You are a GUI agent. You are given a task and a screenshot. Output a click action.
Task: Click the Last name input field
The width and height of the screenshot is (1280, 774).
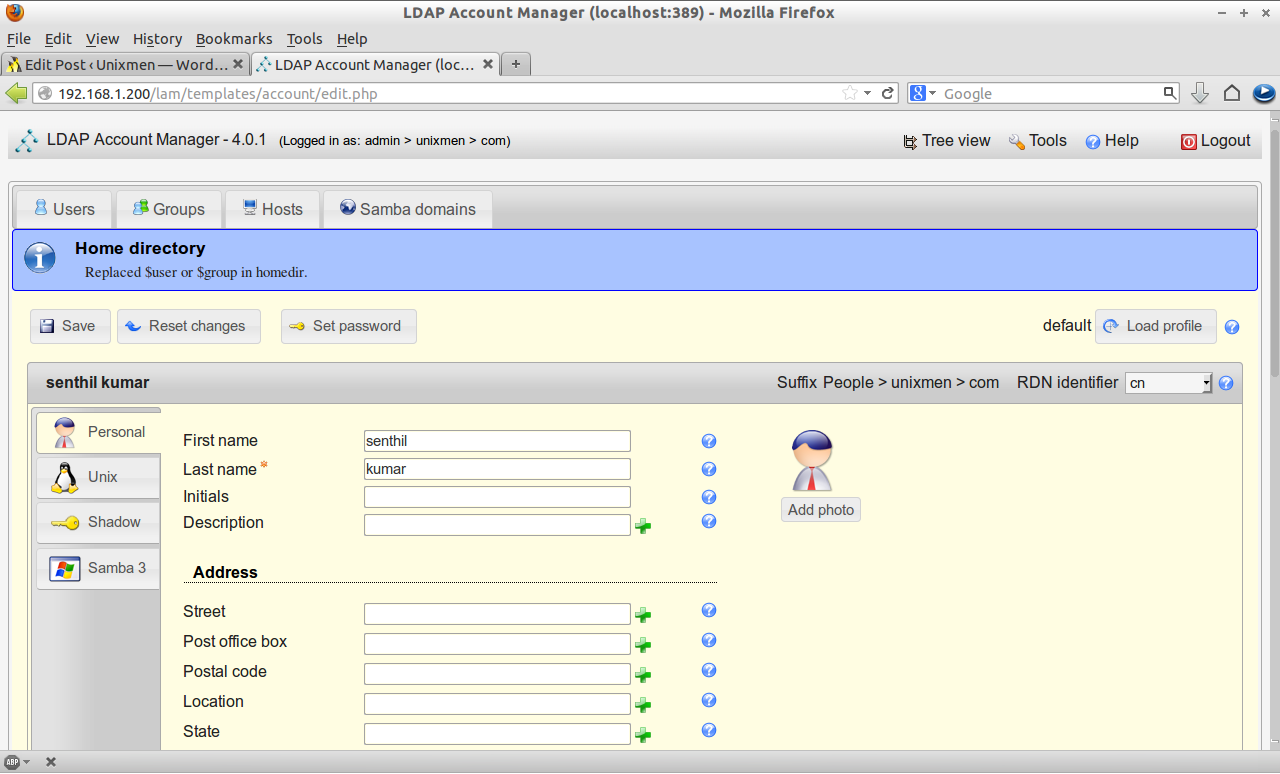497,469
